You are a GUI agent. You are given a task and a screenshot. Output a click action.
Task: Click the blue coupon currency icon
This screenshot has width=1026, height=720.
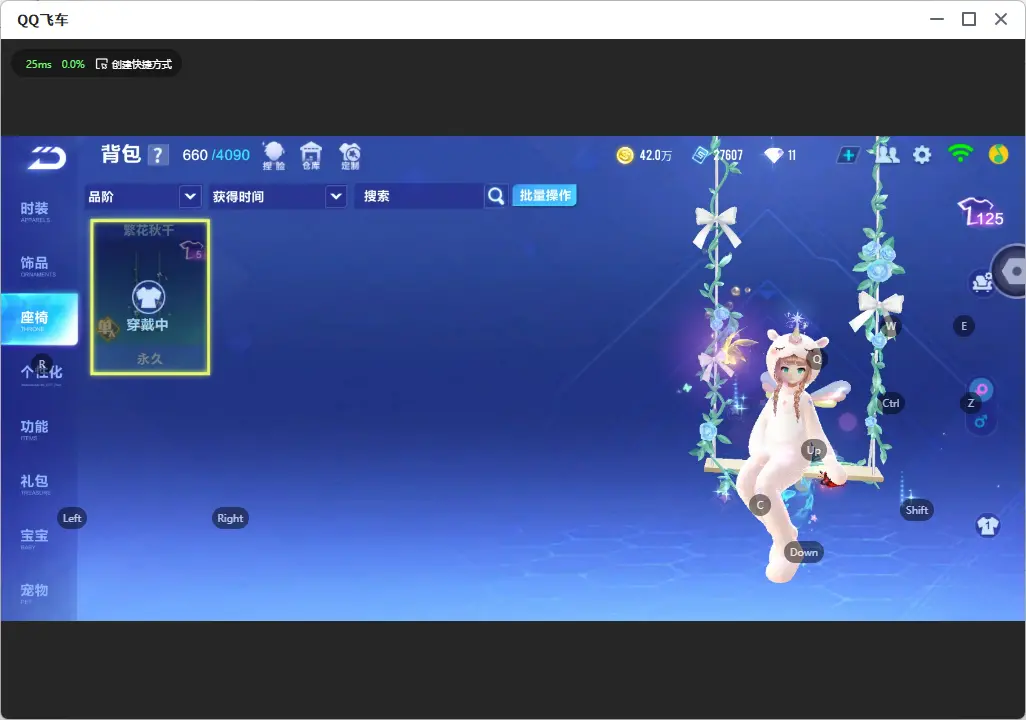coord(701,155)
